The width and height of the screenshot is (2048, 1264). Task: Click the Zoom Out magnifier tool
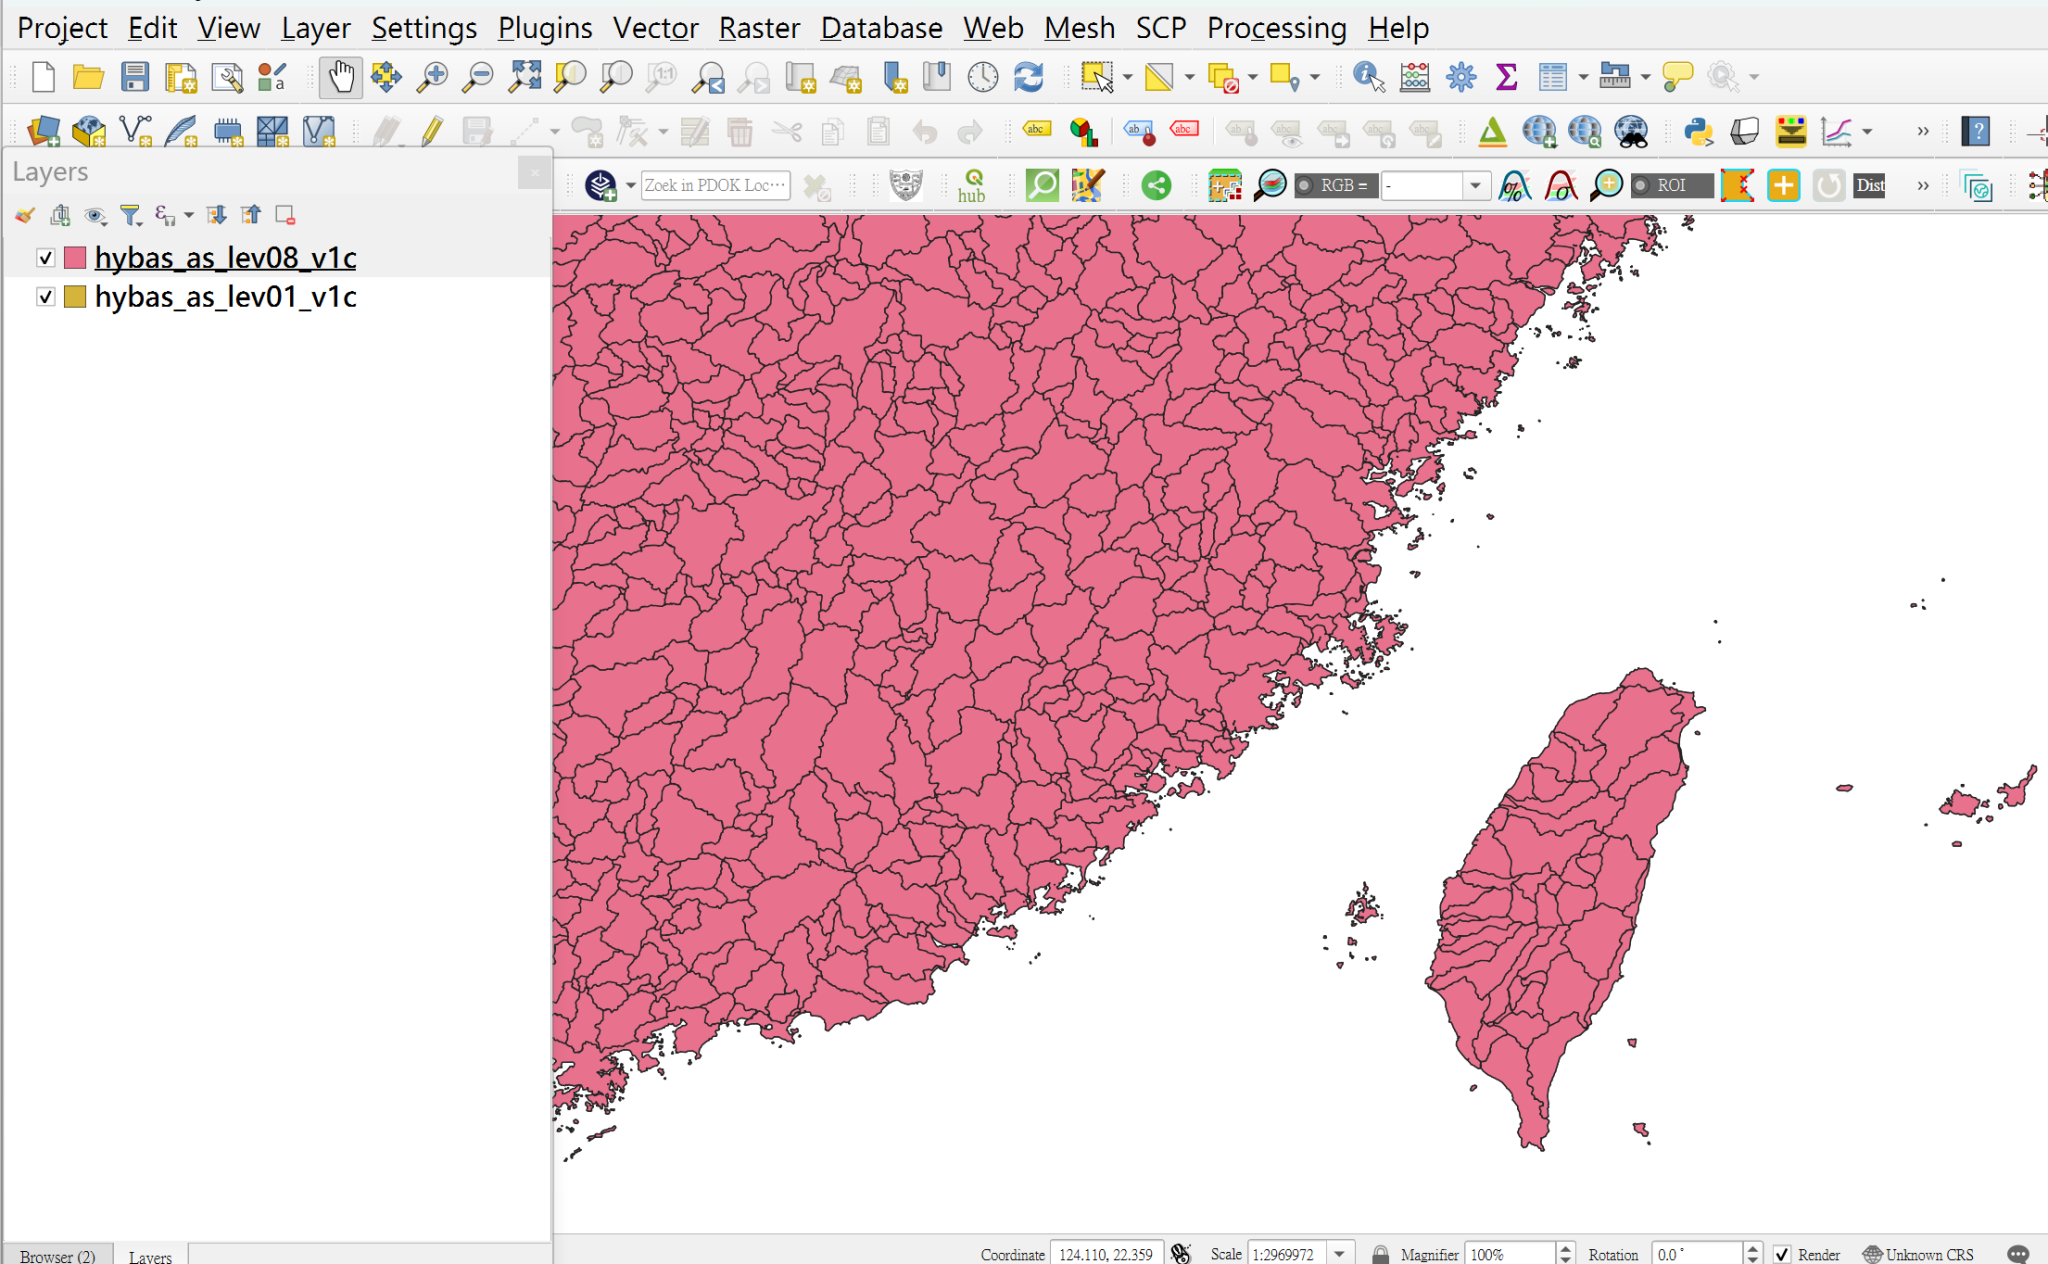coord(478,77)
